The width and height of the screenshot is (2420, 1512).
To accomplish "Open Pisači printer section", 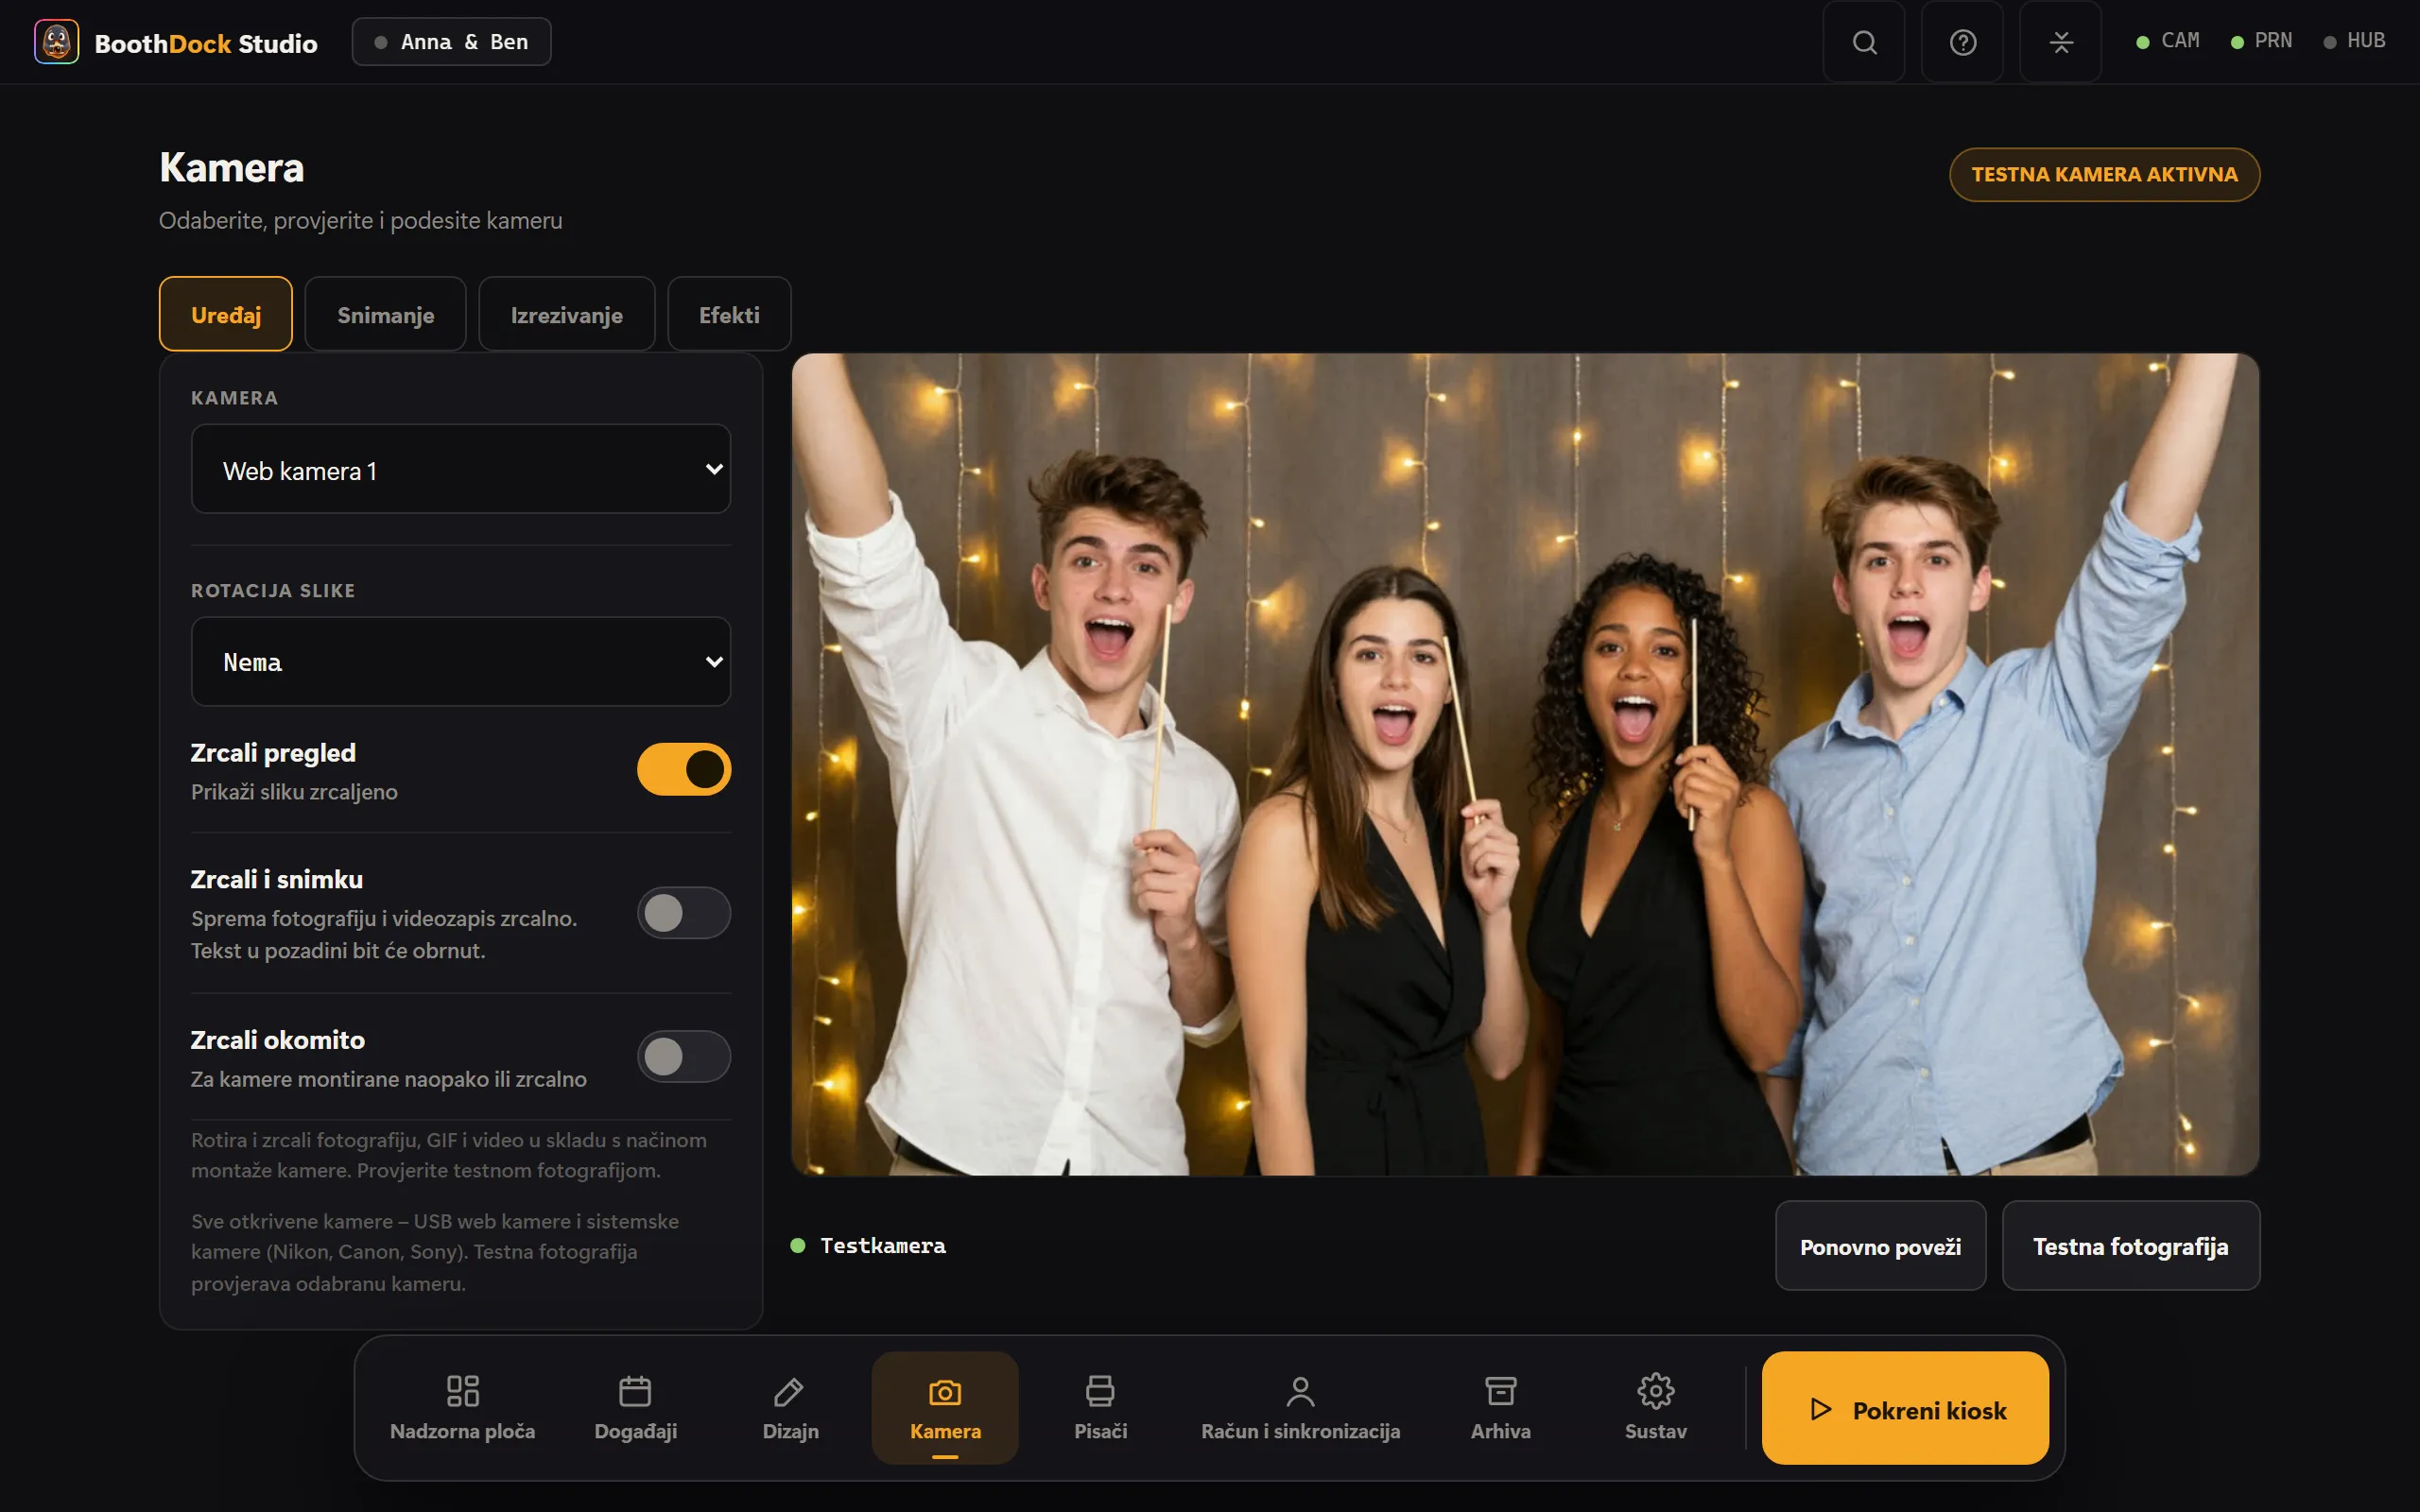I will tap(1100, 1407).
